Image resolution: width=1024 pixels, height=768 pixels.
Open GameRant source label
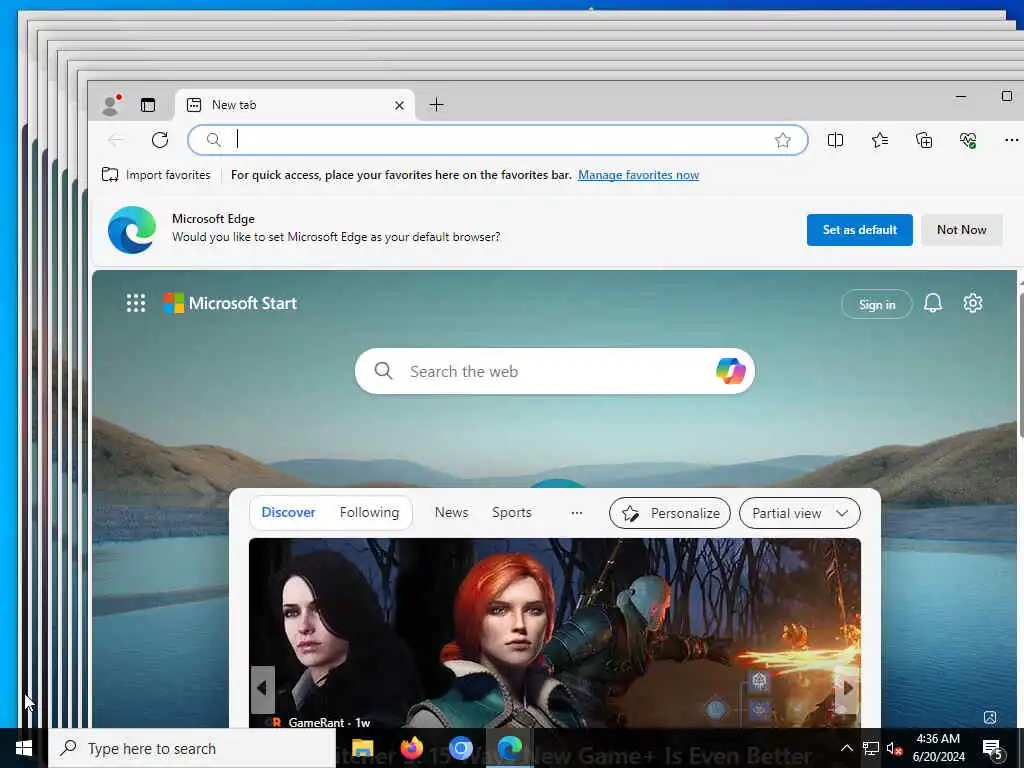pyautogui.click(x=319, y=722)
